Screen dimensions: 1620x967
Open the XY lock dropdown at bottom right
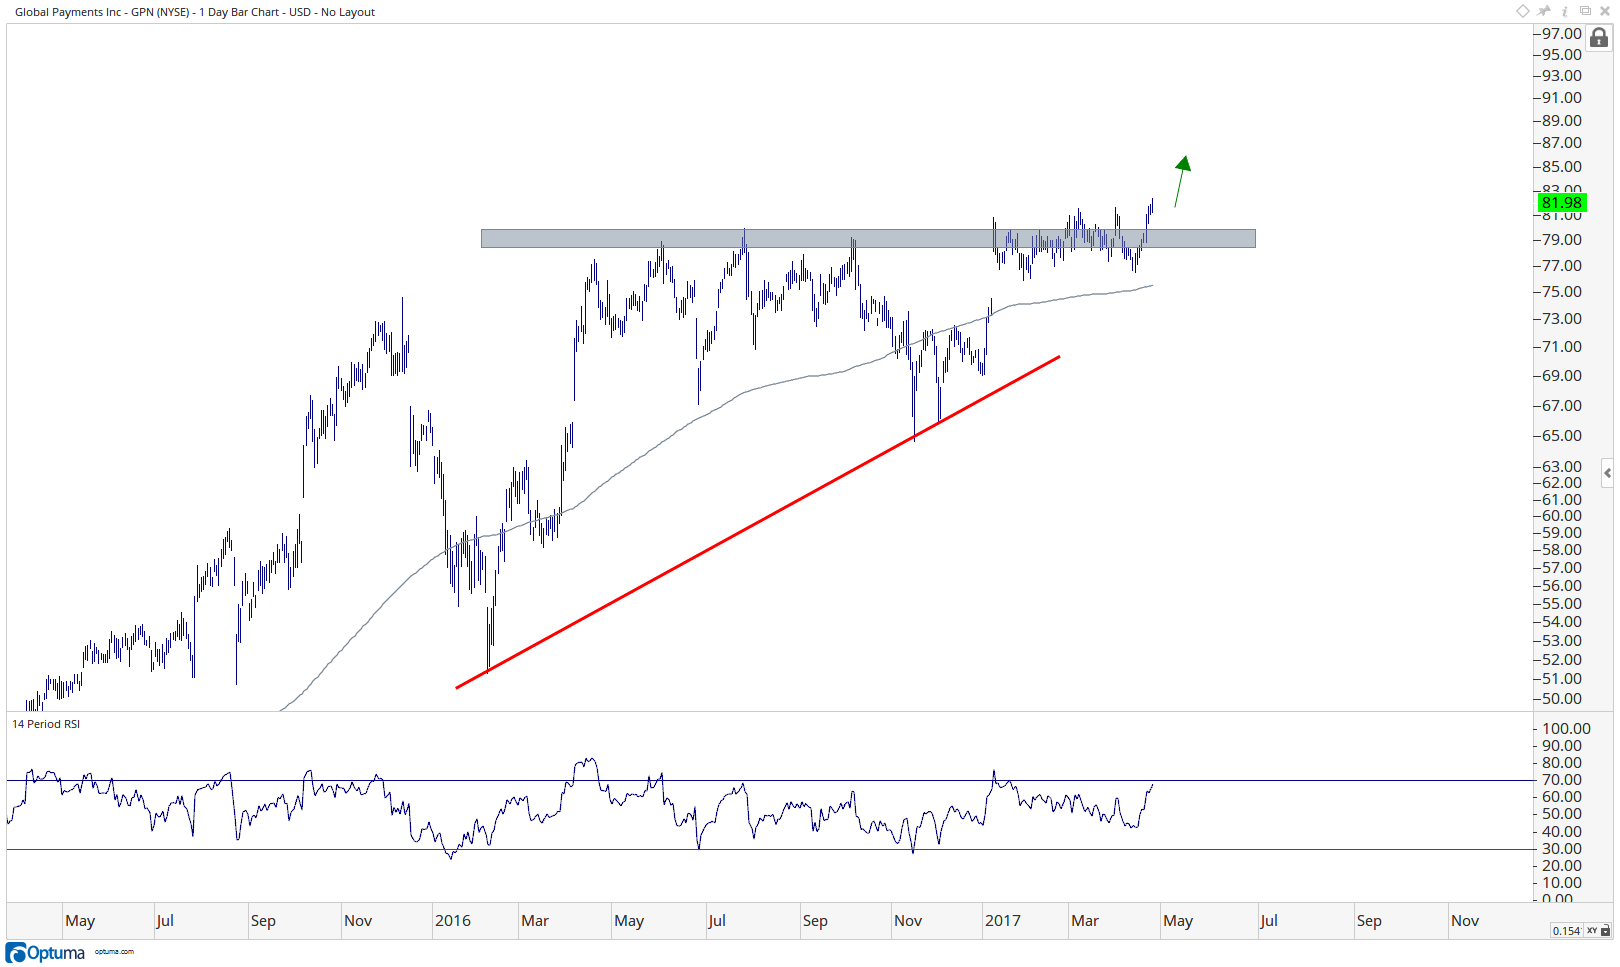point(1598,930)
